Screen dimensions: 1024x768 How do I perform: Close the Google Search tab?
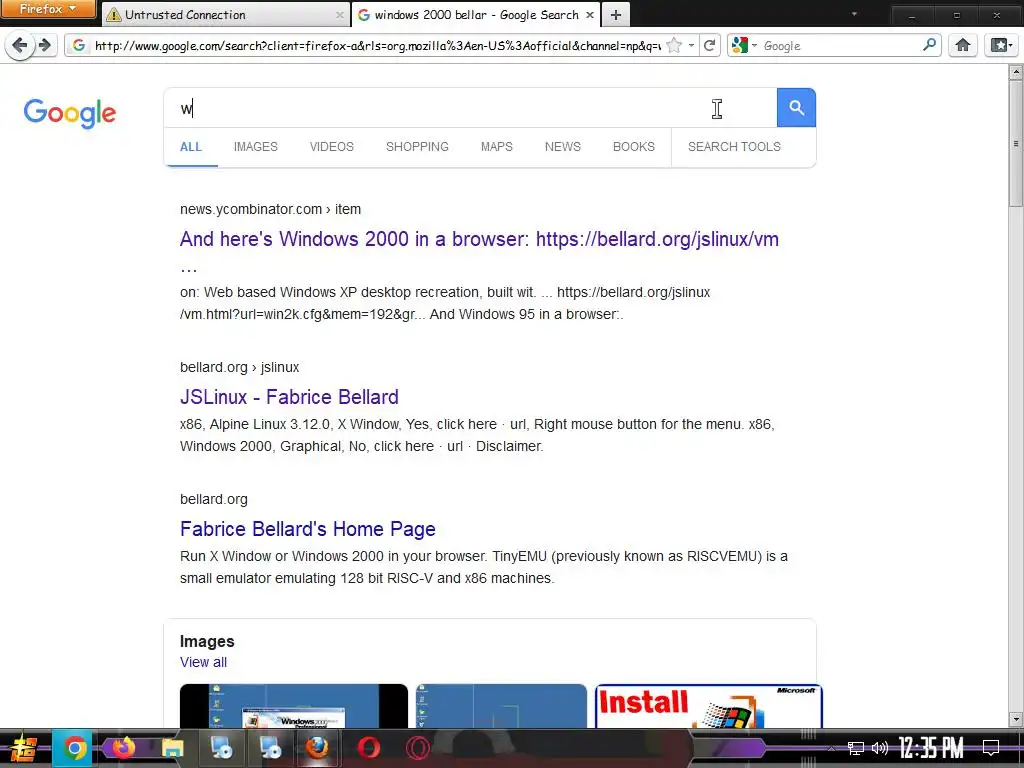[x=590, y=14]
